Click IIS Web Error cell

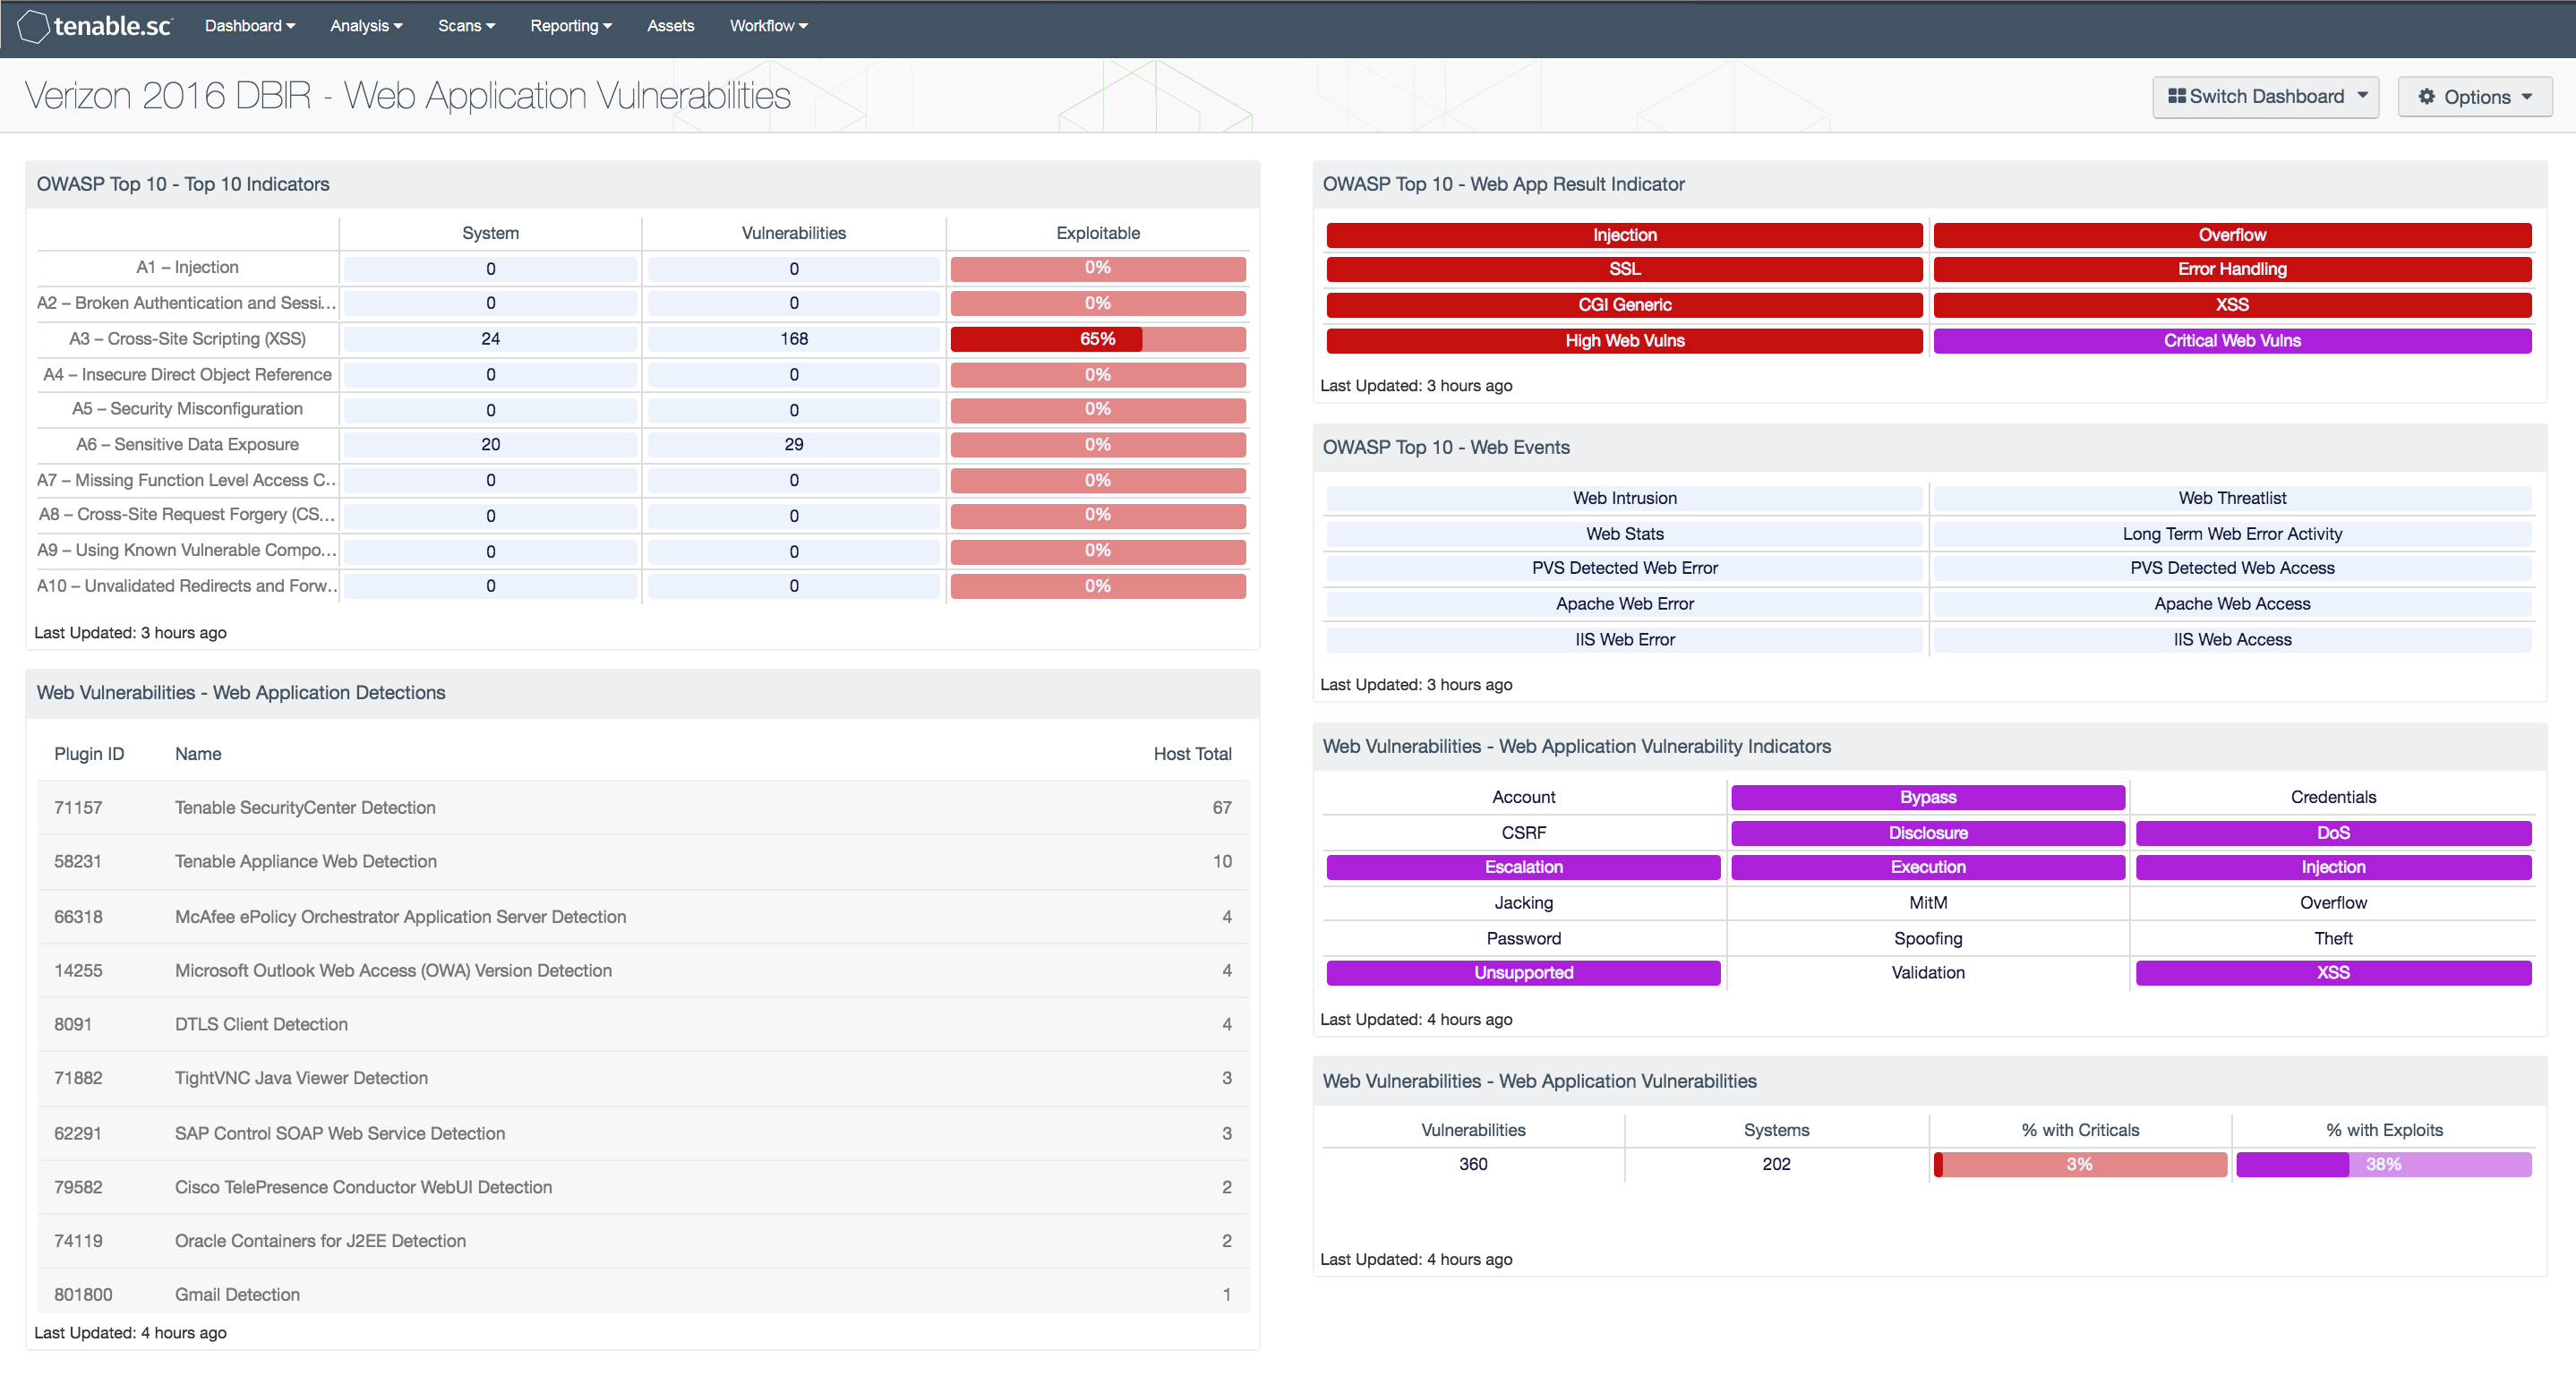coord(1624,640)
